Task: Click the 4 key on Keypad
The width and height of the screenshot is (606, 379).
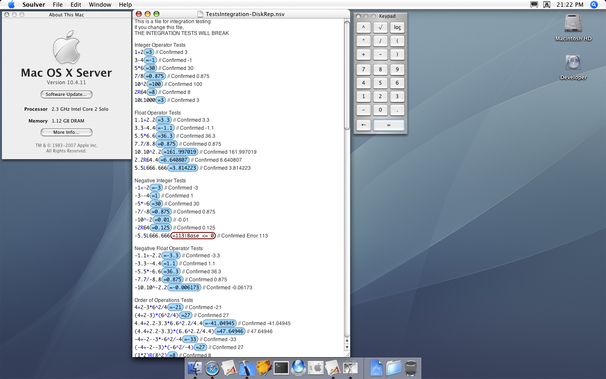Action: pos(363,83)
